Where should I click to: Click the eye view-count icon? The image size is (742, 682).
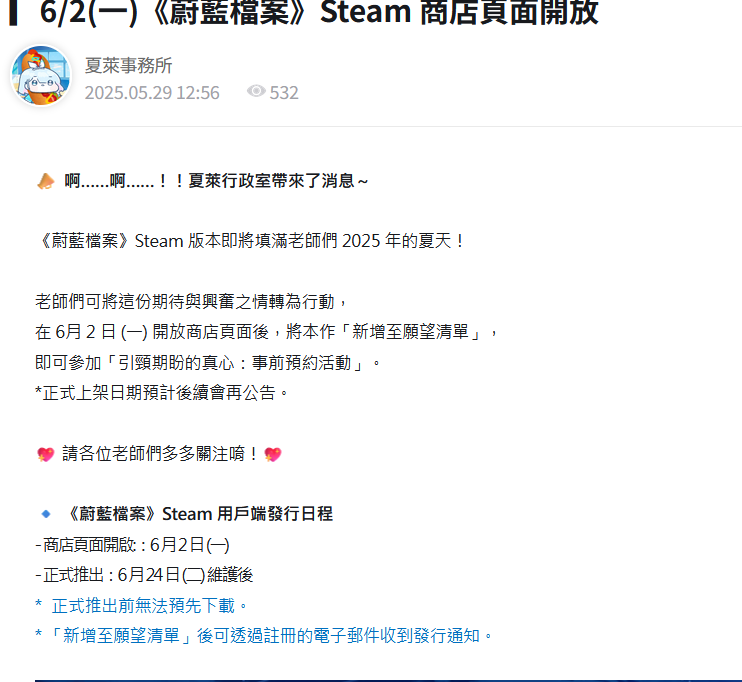click(x=256, y=91)
